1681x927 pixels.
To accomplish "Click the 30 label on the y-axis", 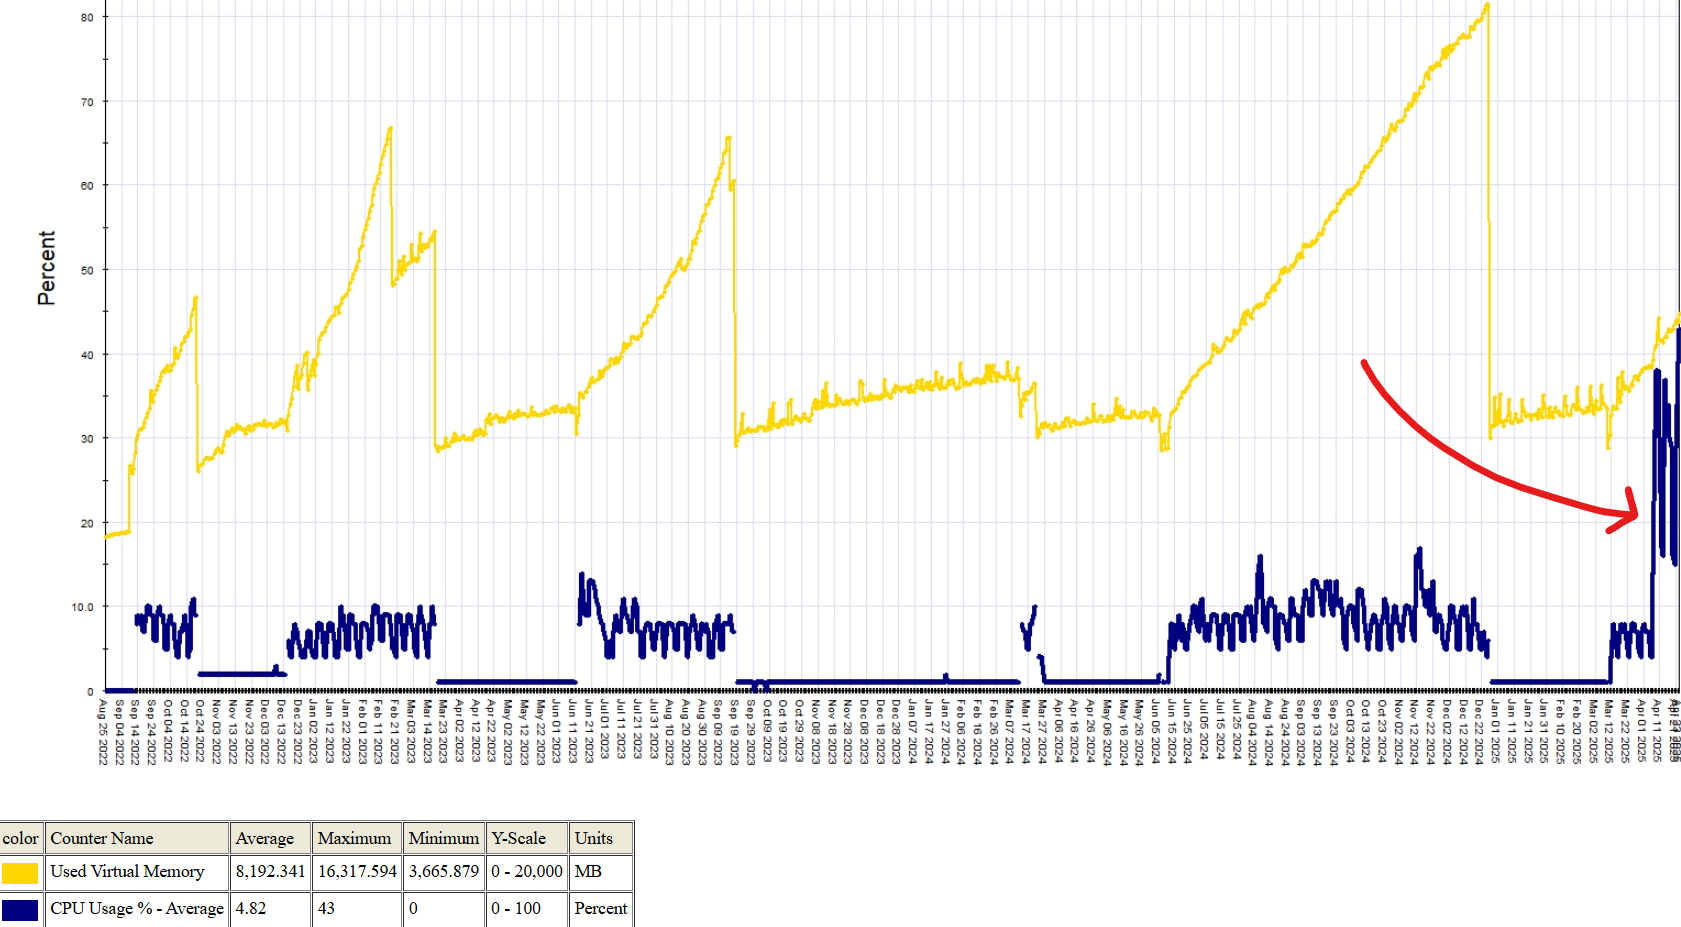I will (87, 439).
